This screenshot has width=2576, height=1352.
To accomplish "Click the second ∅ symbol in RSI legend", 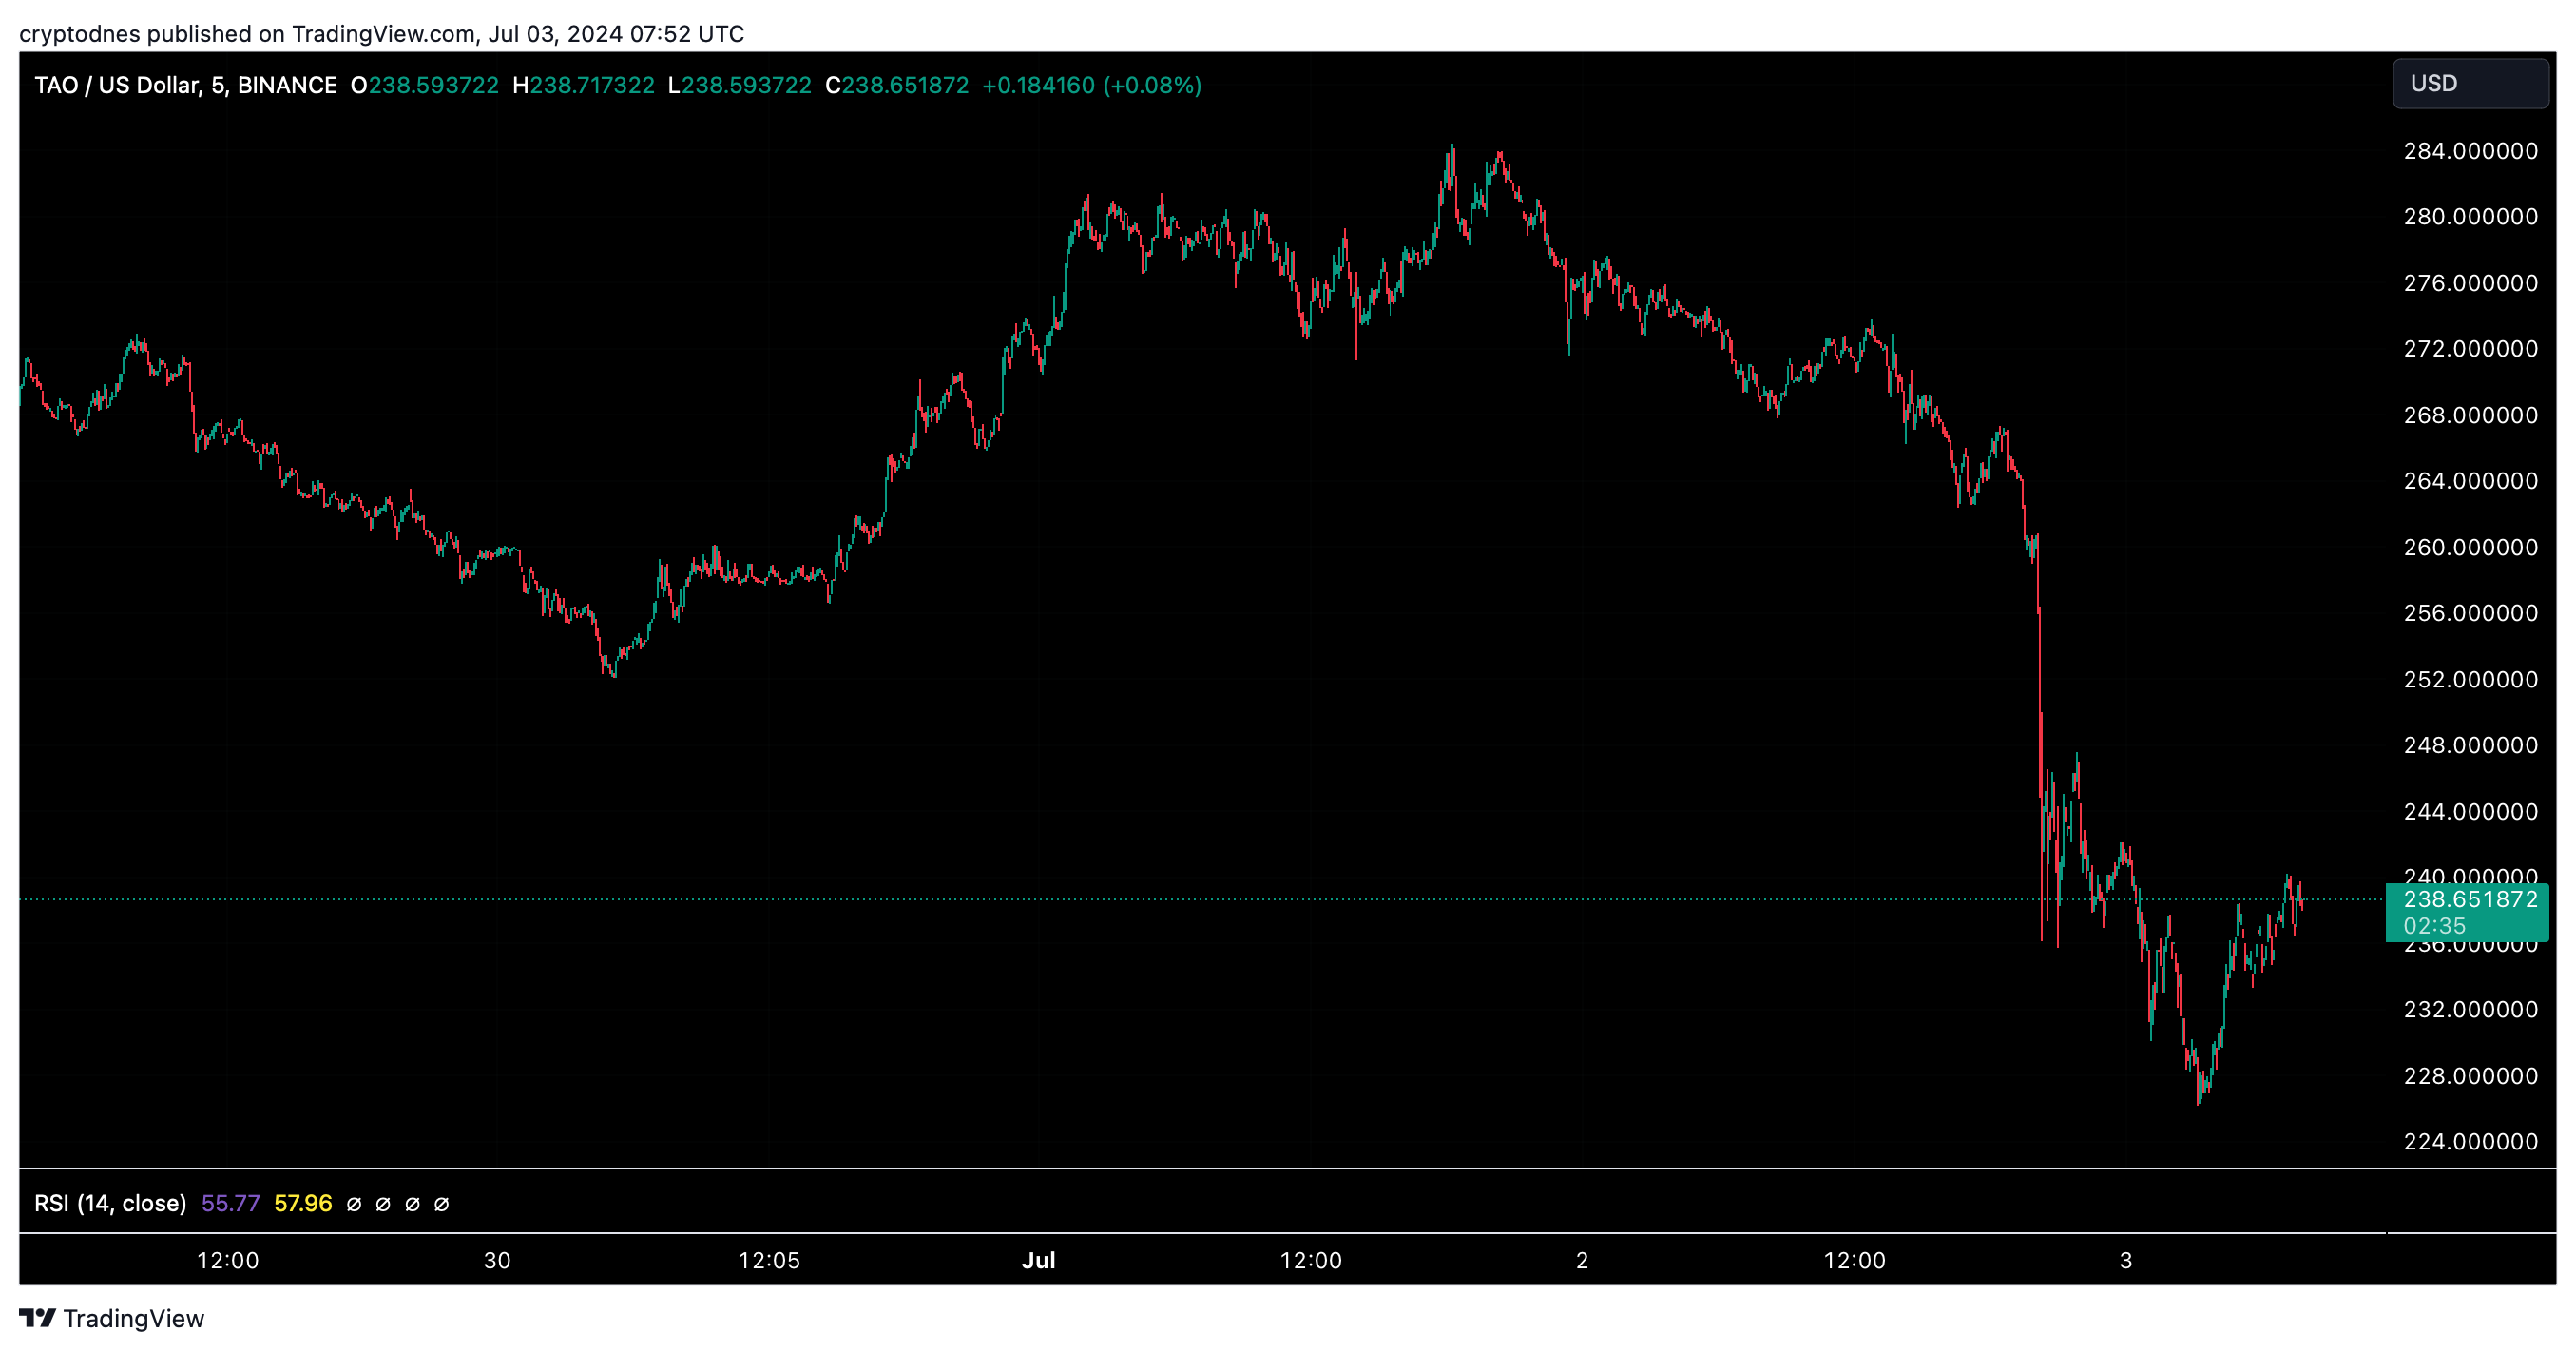I will (x=383, y=1204).
